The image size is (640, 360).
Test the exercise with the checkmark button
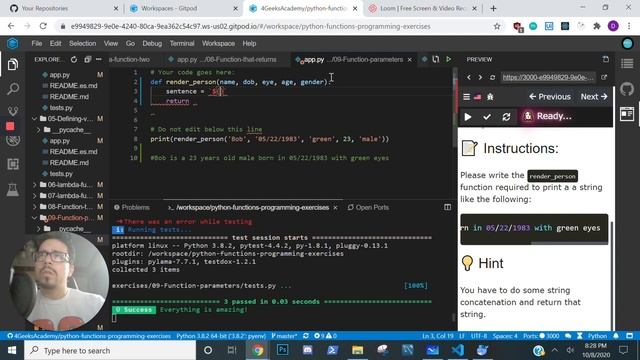pos(487,117)
